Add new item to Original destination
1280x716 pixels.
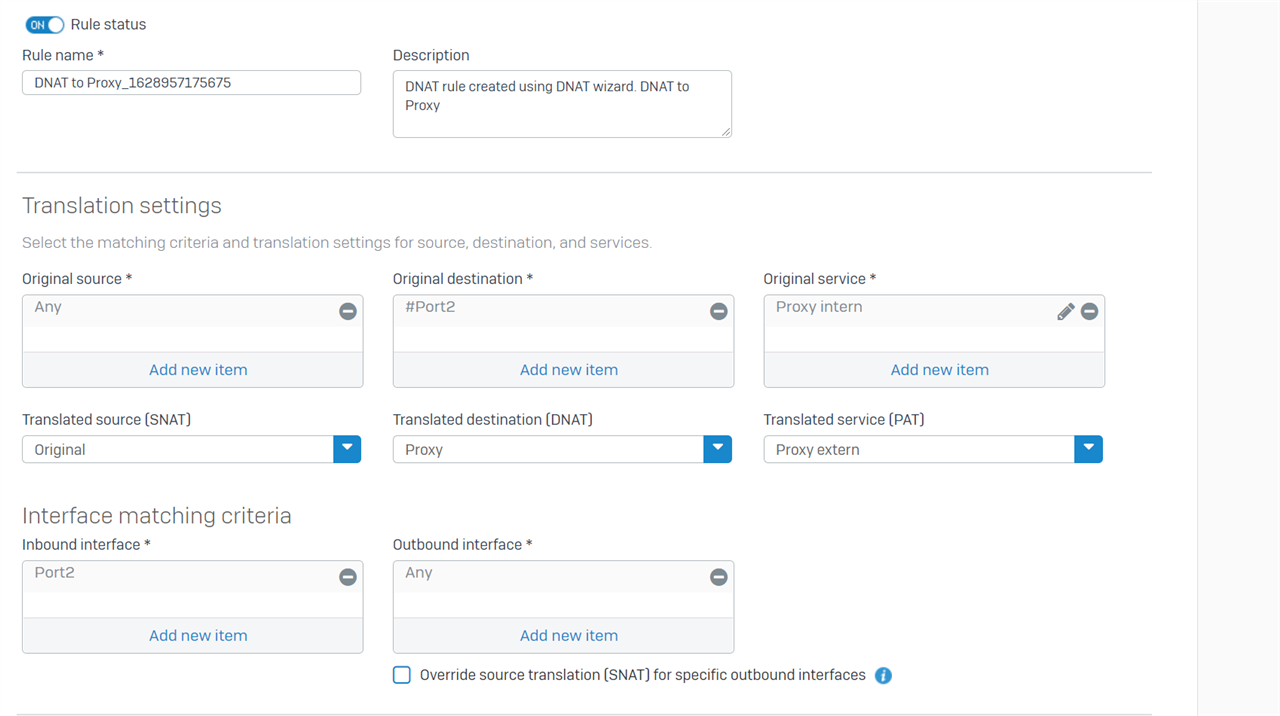click(568, 370)
